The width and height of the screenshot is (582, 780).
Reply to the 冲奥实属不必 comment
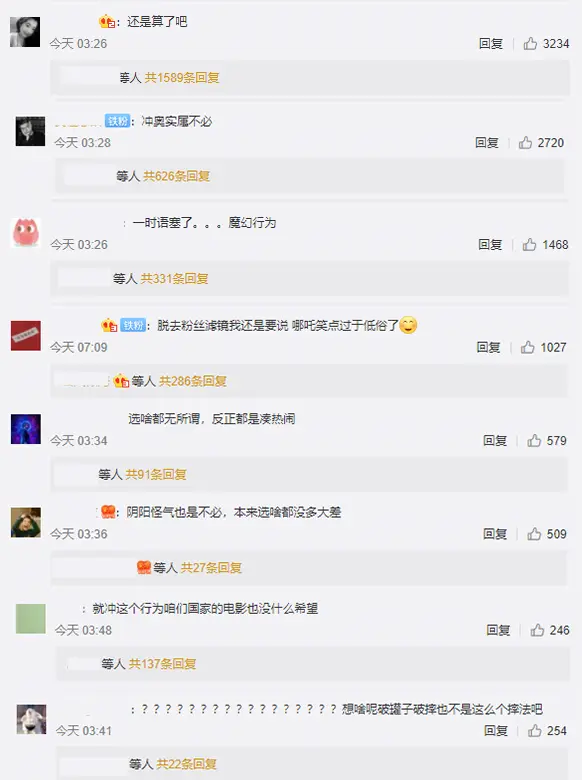pyautogui.click(x=486, y=143)
